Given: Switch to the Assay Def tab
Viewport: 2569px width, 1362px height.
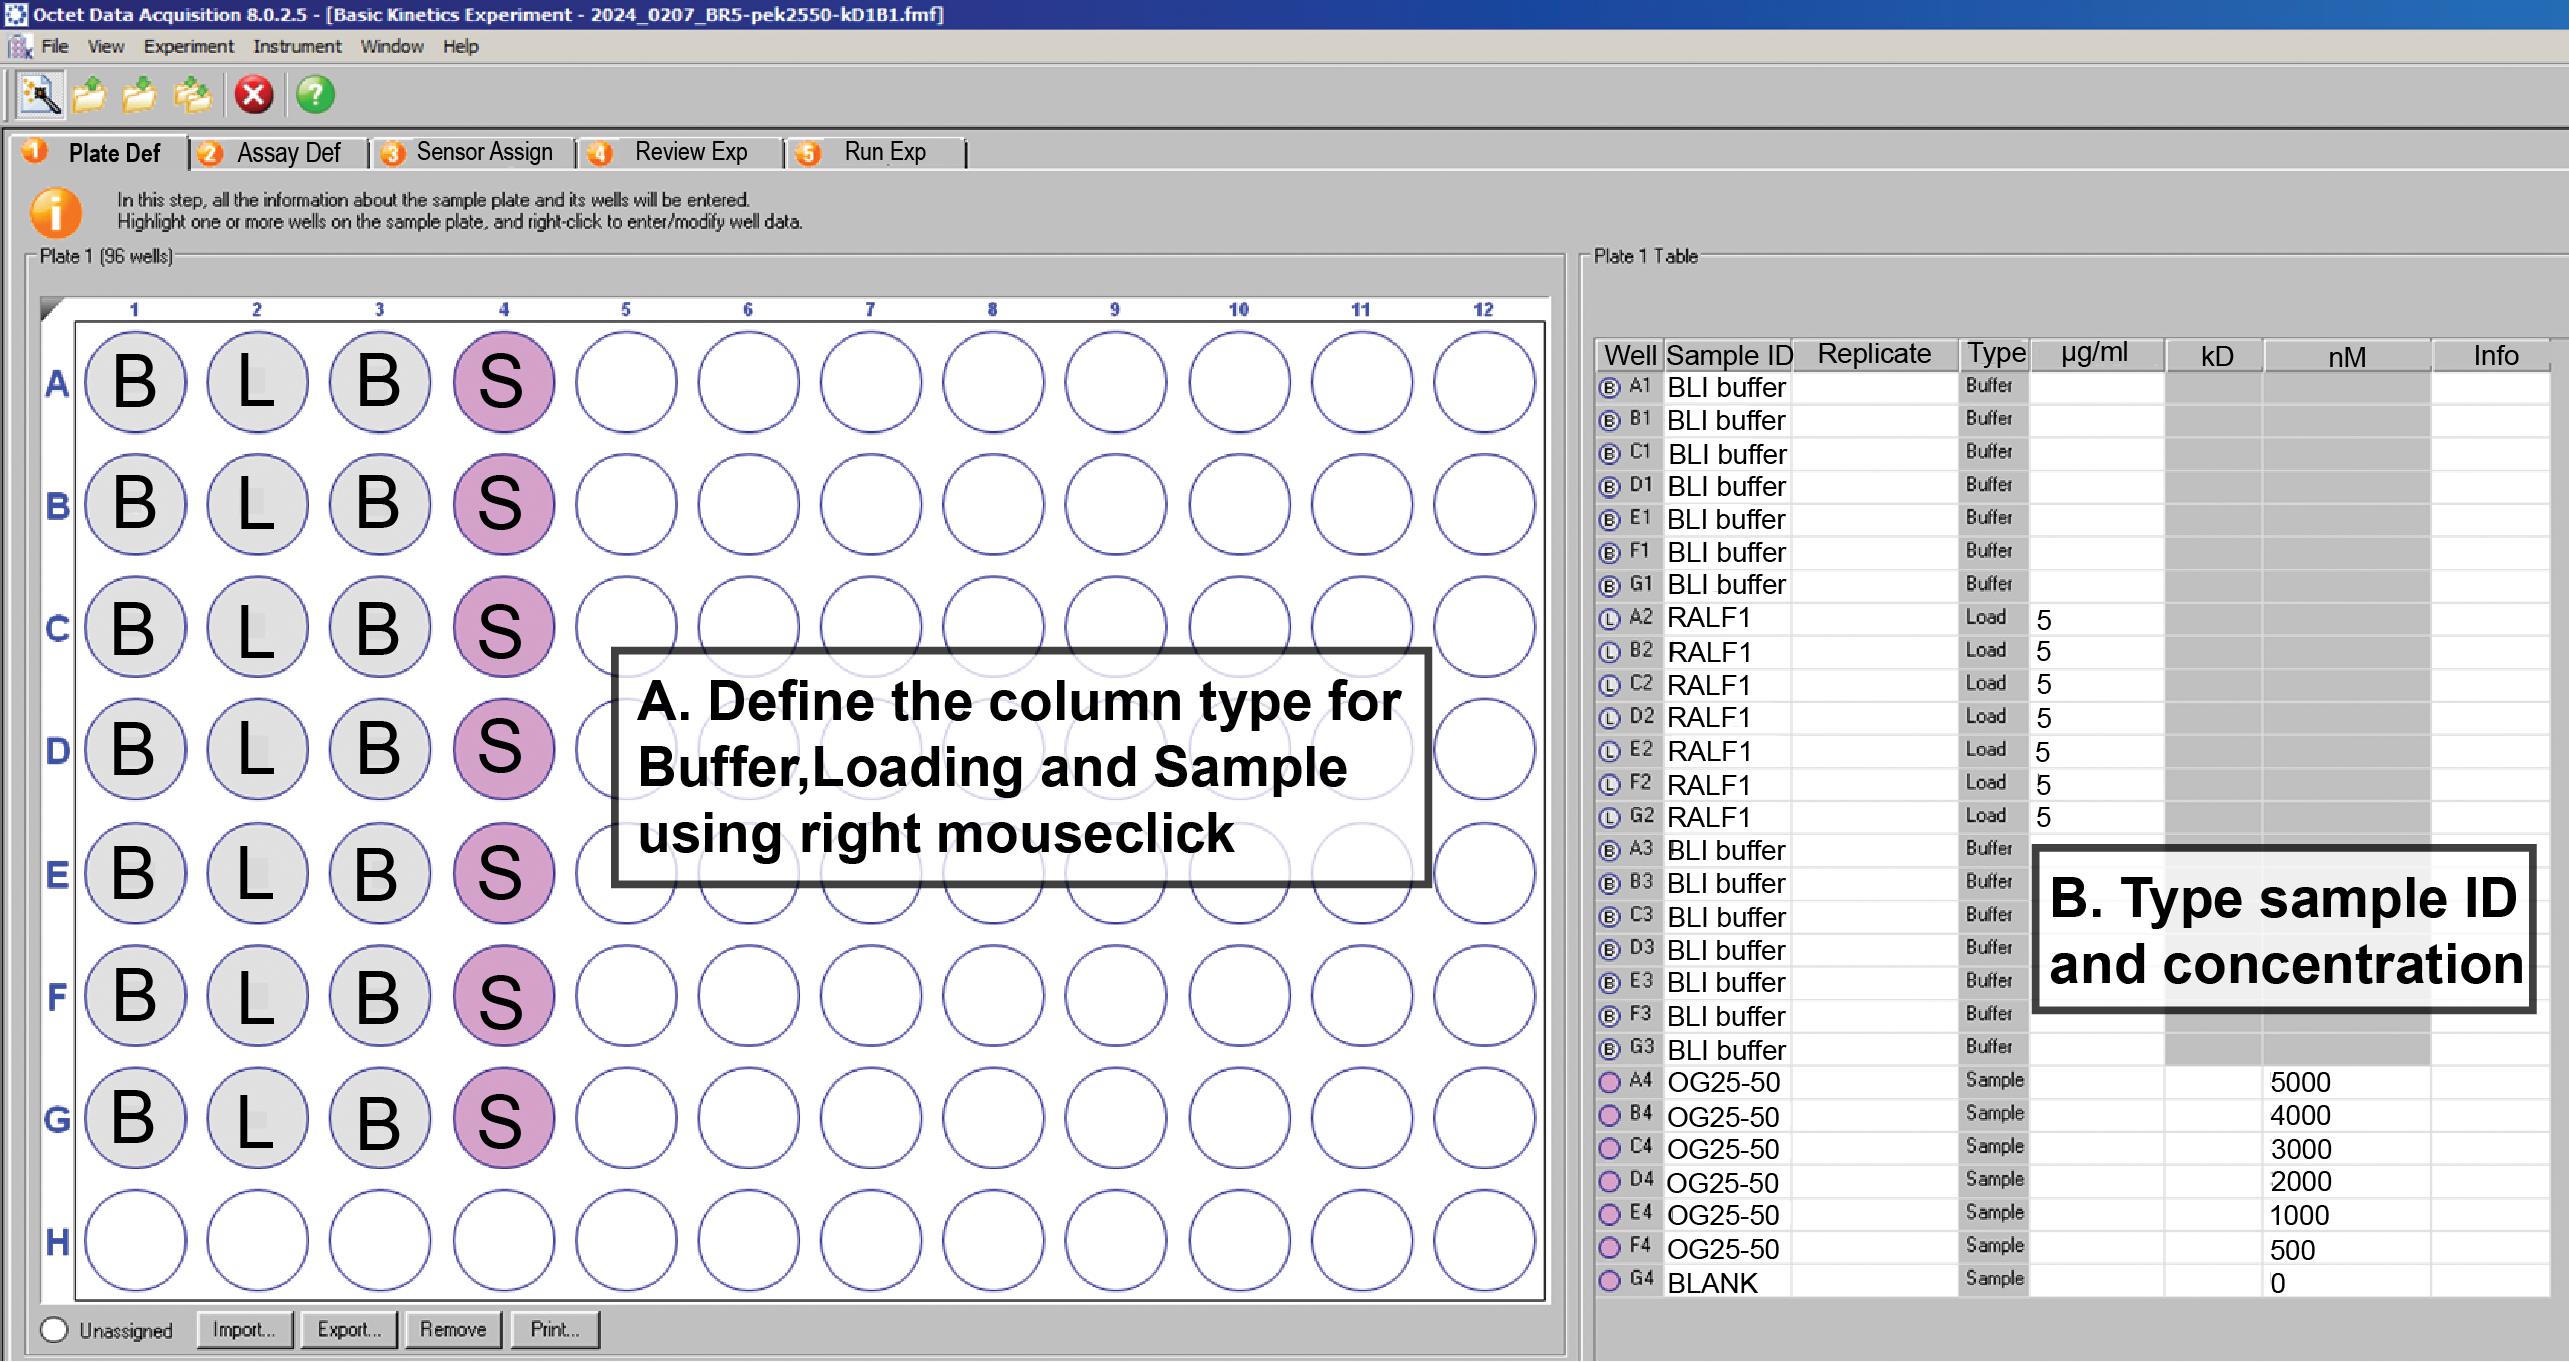Looking at the screenshot, I should pos(280,153).
